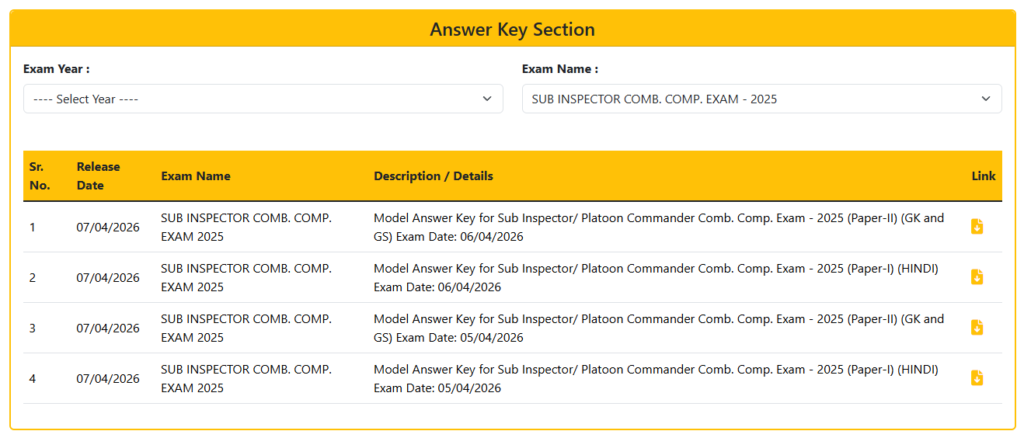Click the Sr. No. column header

pos(37,176)
